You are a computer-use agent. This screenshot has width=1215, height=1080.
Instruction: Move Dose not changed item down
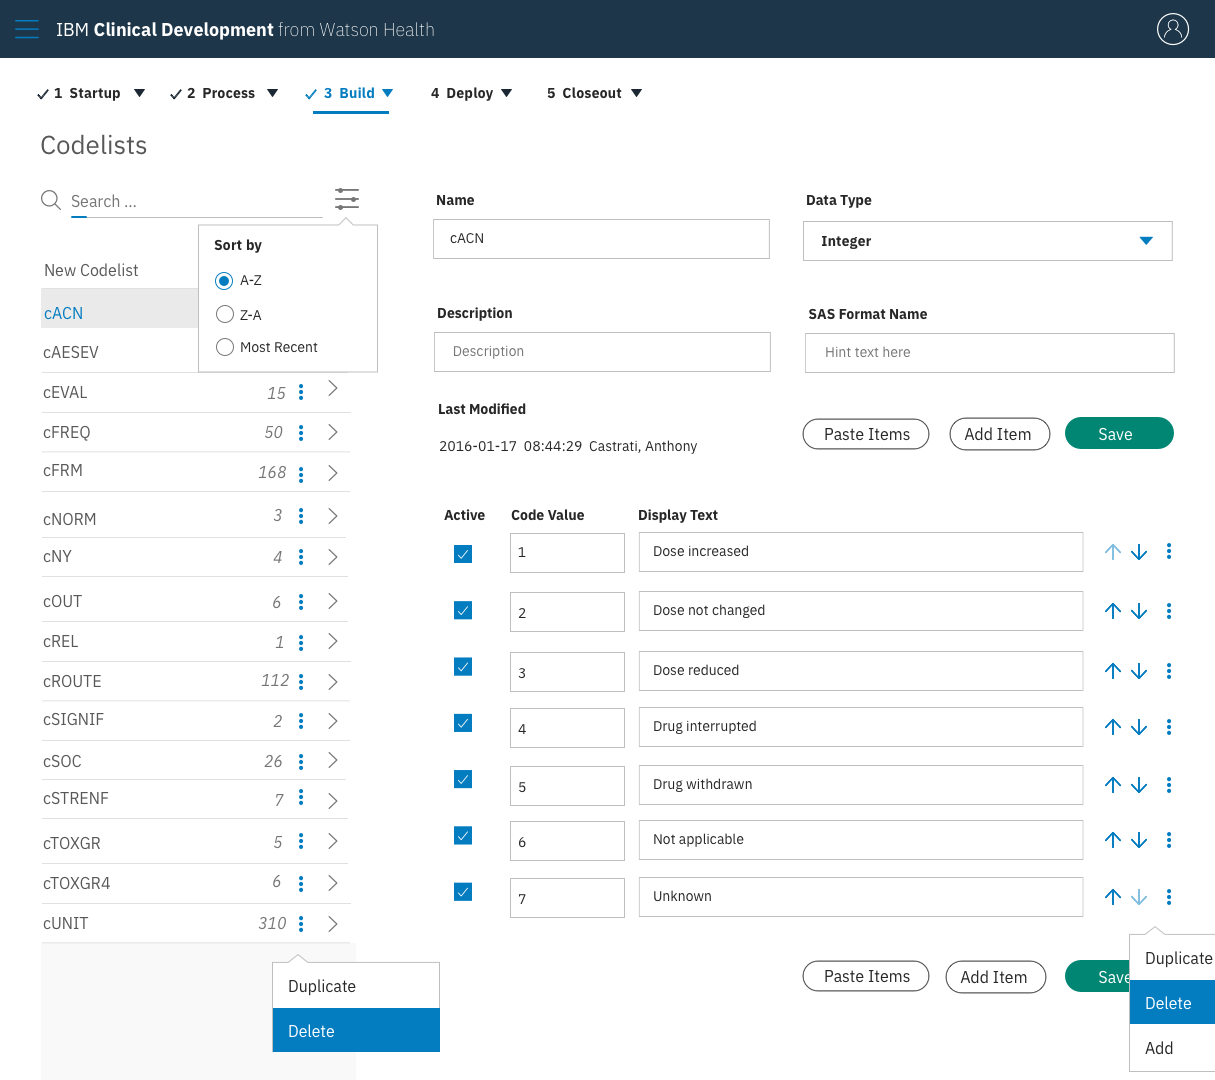[1139, 611]
